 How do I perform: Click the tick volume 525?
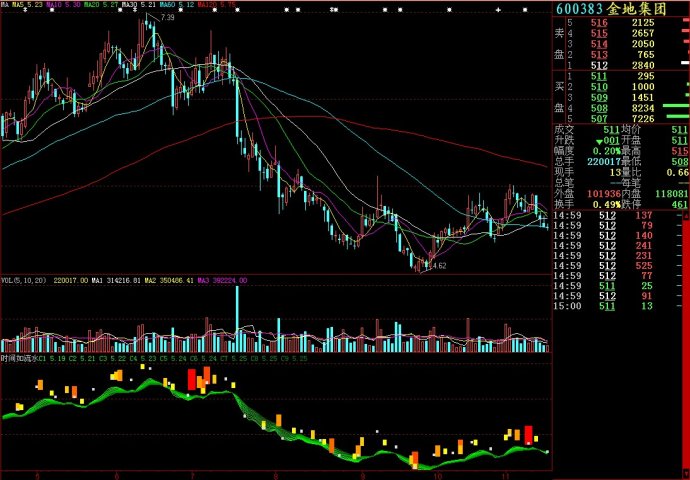[x=643, y=266]
